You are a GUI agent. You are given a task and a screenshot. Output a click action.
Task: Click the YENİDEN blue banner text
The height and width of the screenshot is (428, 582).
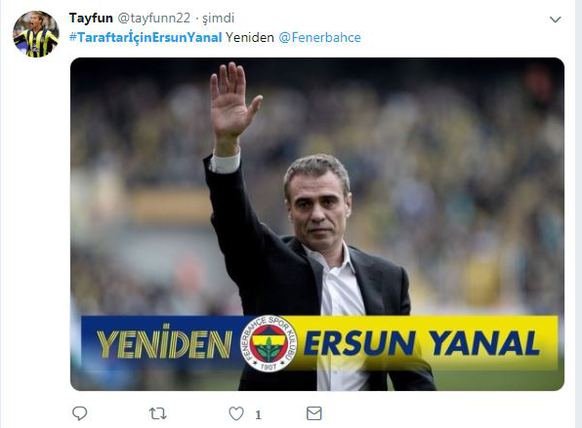pos(164,342)
